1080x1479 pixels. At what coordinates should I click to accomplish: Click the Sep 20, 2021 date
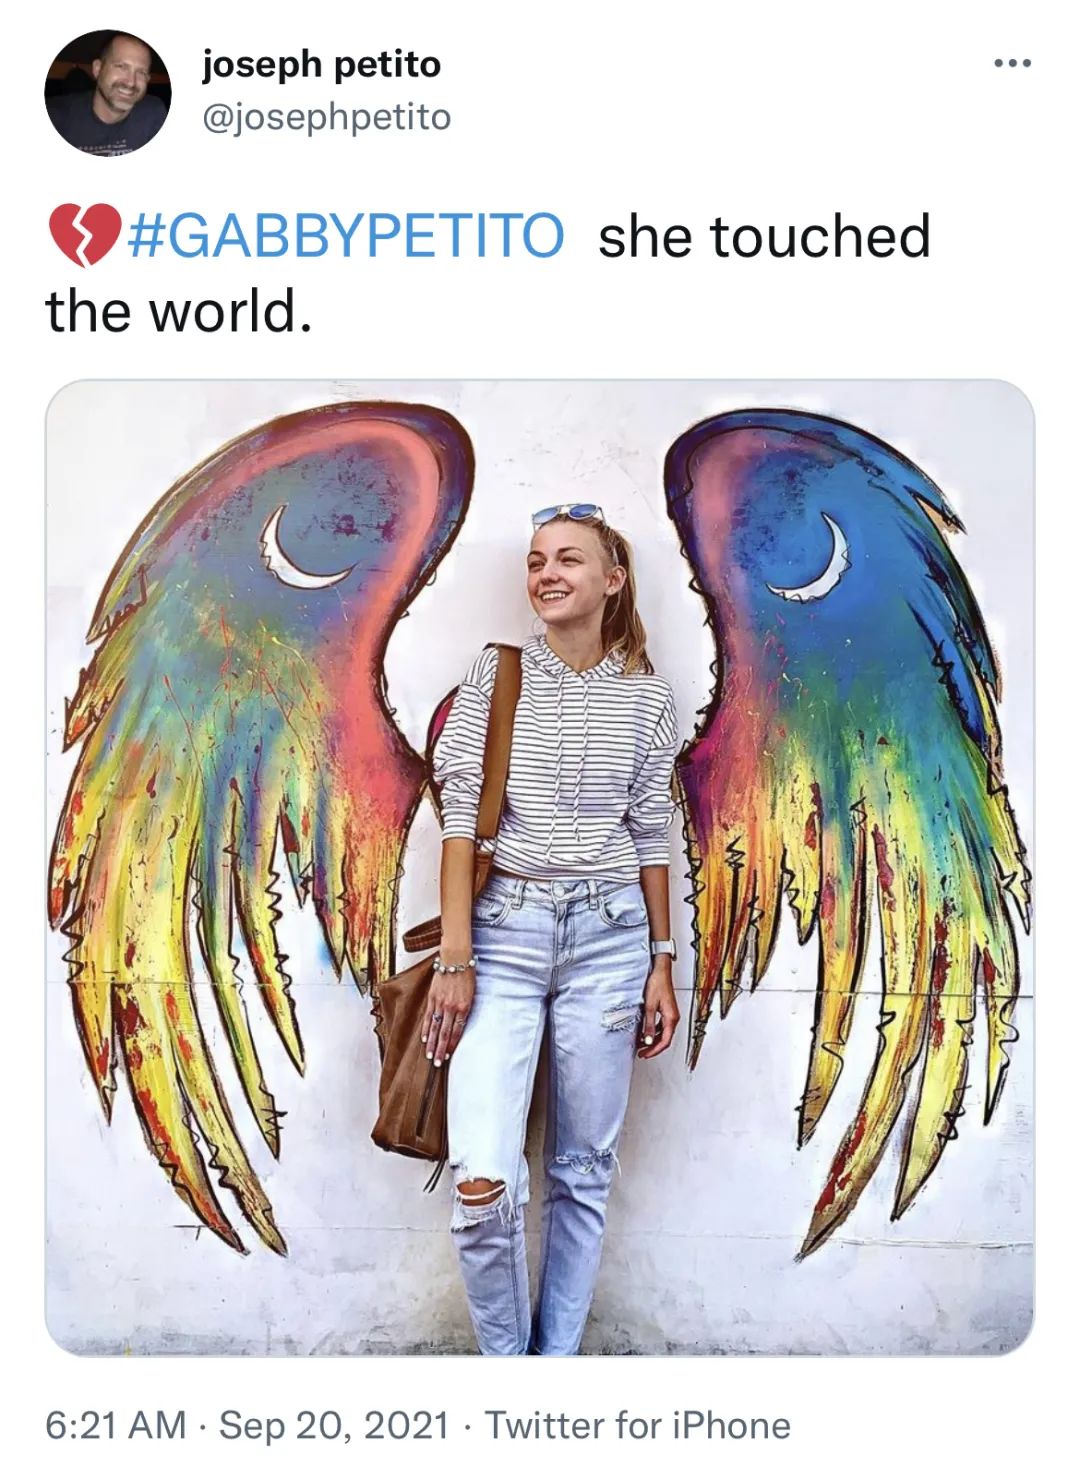[x=334, y=1425]
